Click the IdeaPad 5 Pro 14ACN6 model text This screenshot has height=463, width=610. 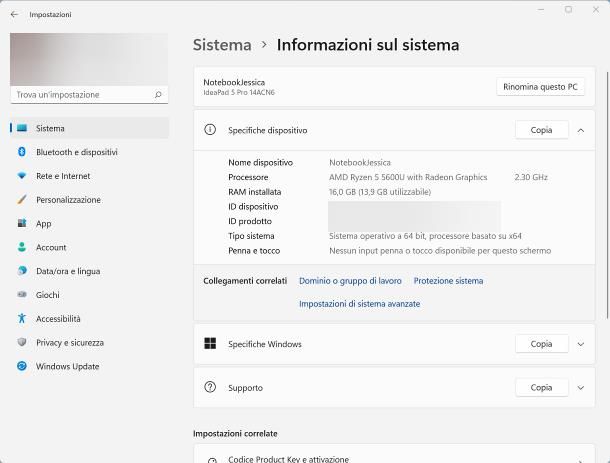click(239, 93)
